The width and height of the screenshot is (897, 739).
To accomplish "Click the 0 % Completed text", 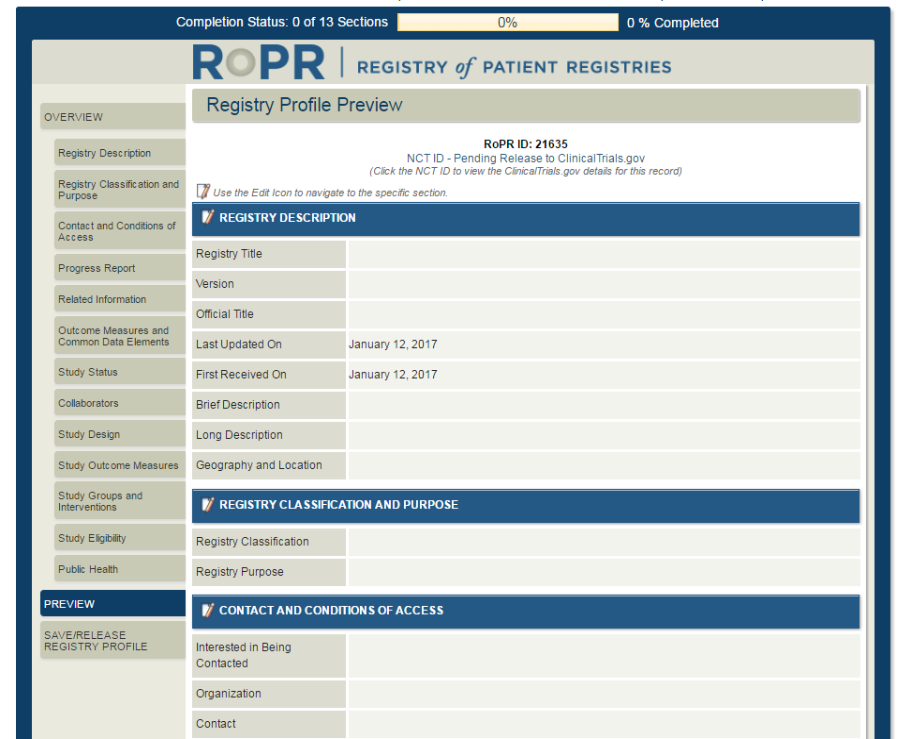I will 673,23.
